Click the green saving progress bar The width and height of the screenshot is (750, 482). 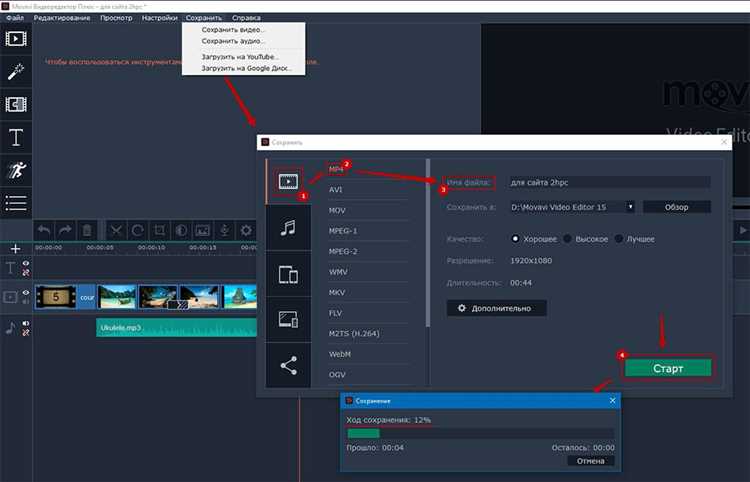(x=364, y=433)
